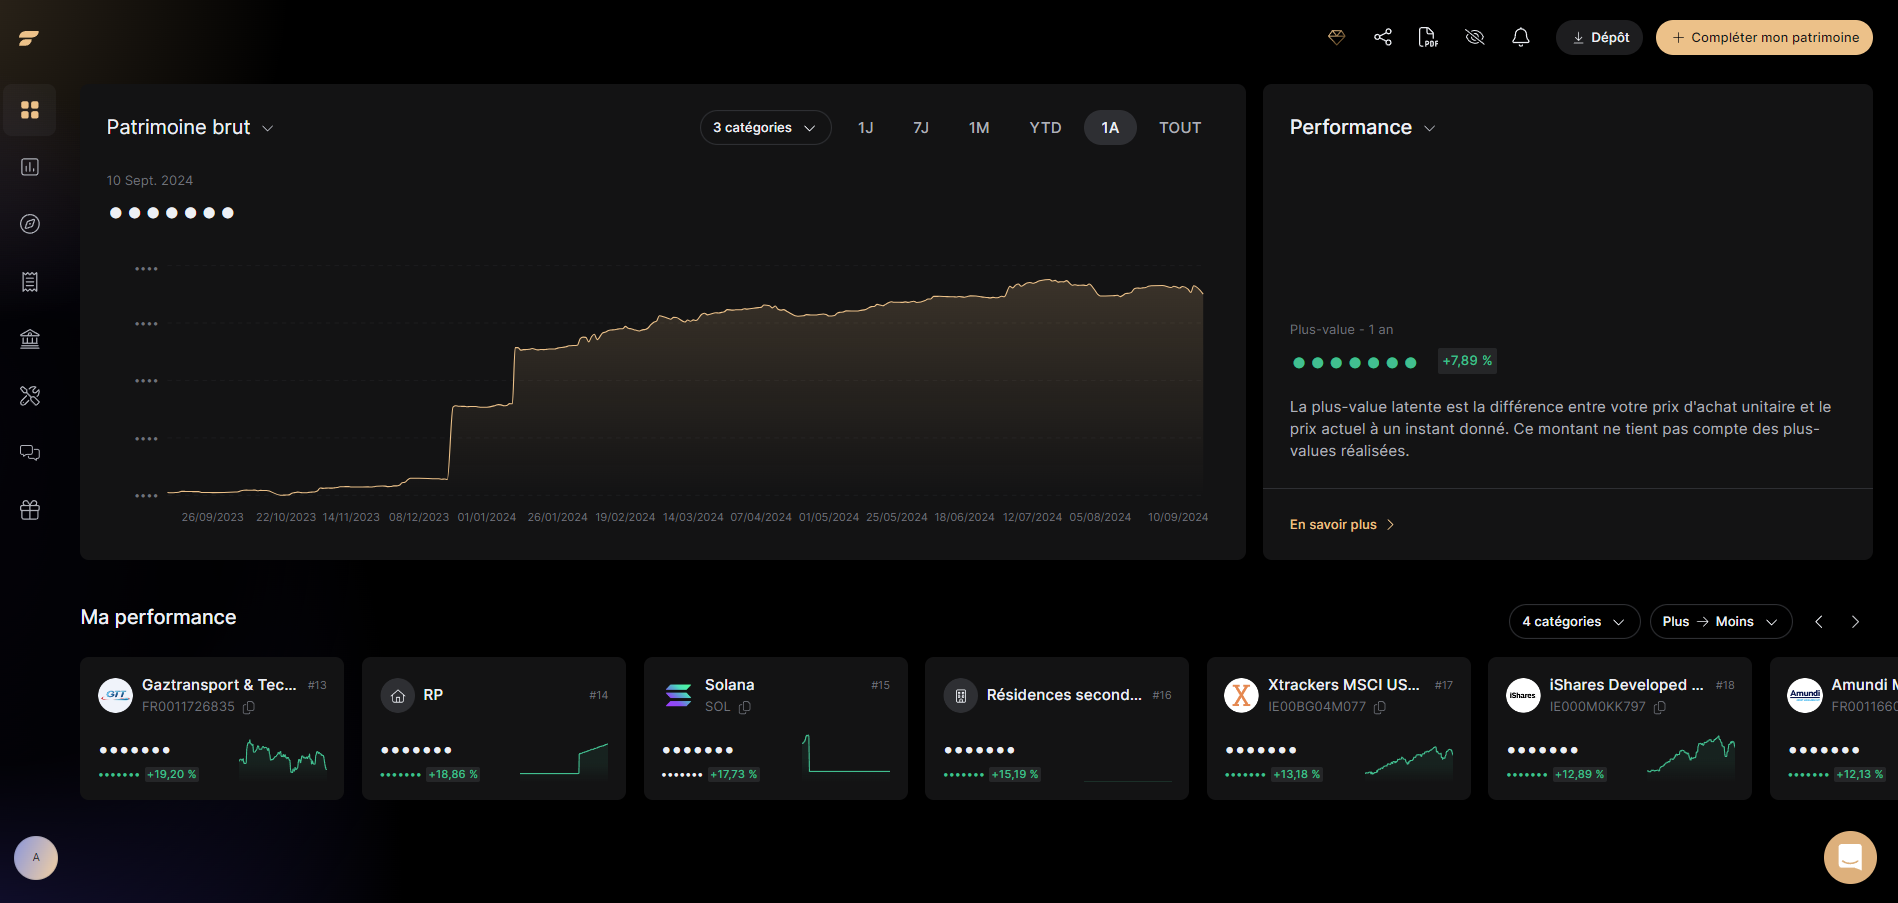Click the +13,18 % Xtrackers gain

(x=1297, y=775)
